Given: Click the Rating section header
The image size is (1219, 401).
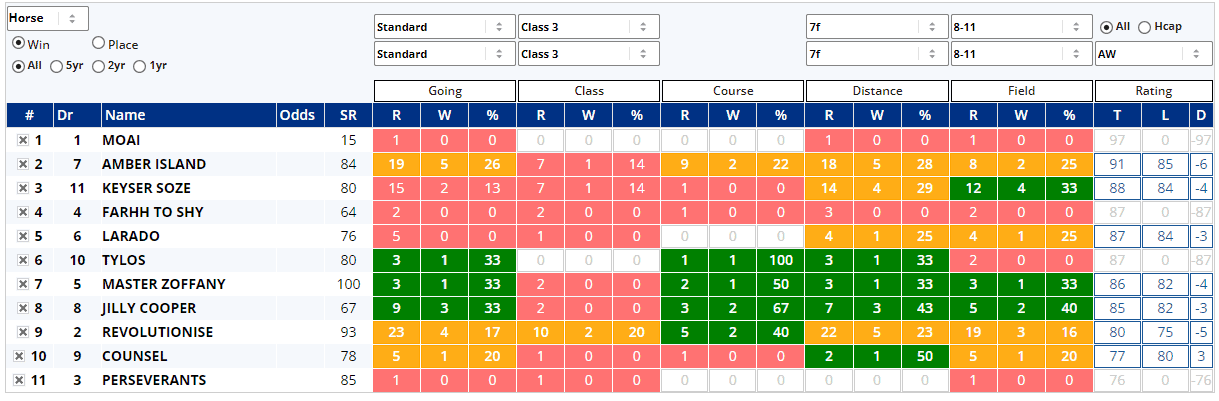Looking at the screenshot, I should click(1153, 91).
